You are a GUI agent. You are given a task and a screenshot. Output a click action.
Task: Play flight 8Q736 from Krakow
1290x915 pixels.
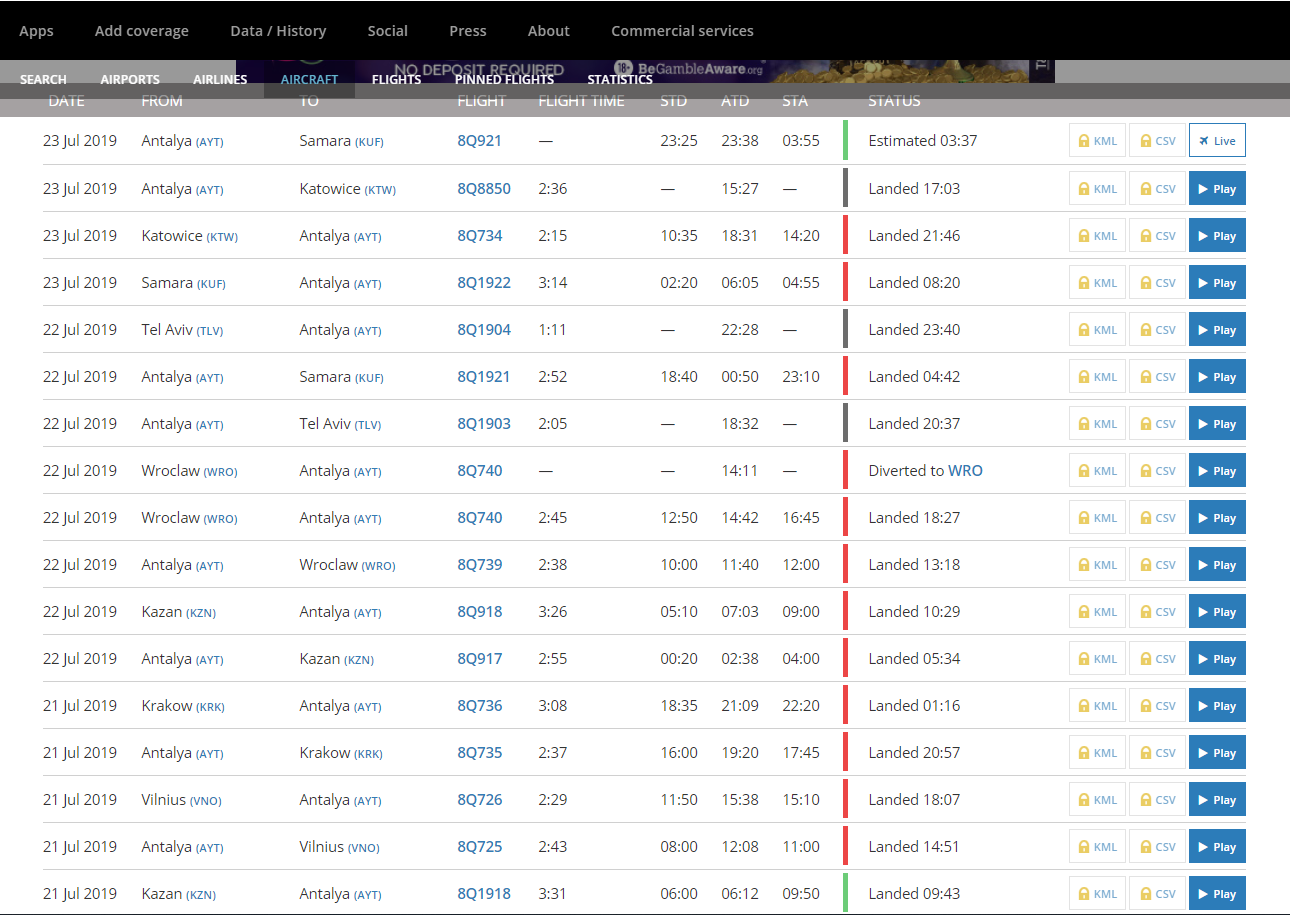coord(1217,706)
